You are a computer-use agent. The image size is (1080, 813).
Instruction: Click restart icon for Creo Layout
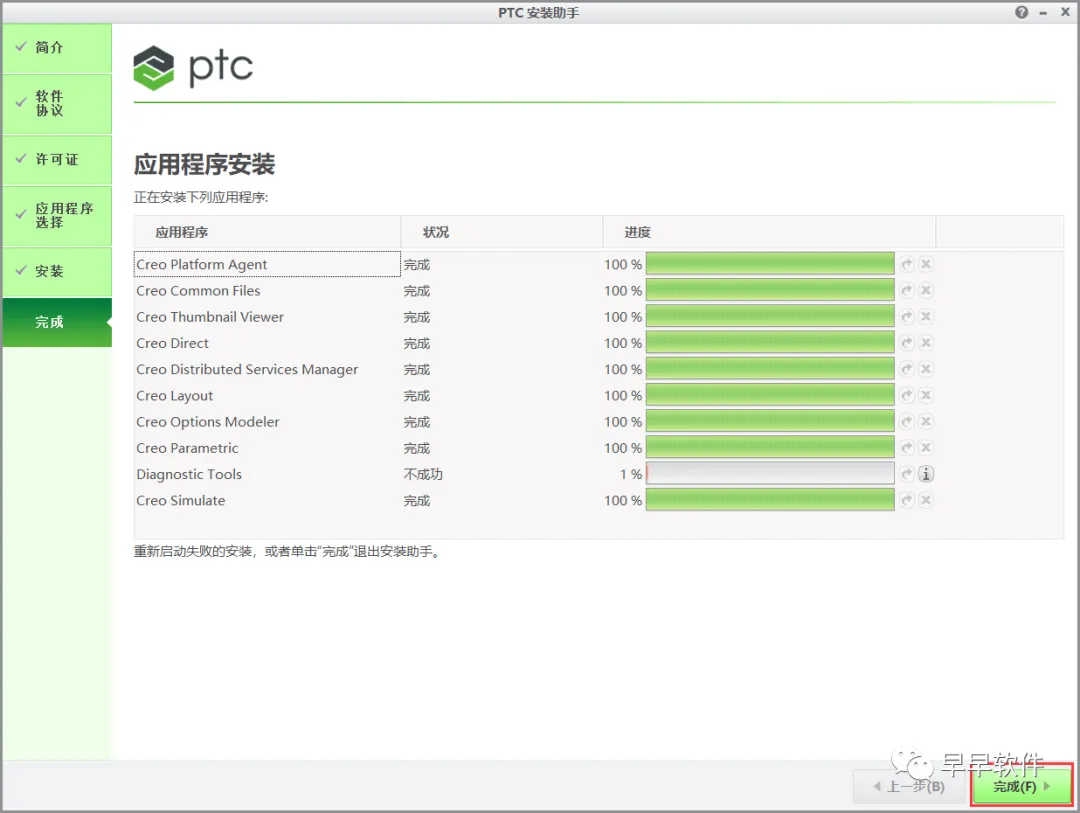click(907, 395)
